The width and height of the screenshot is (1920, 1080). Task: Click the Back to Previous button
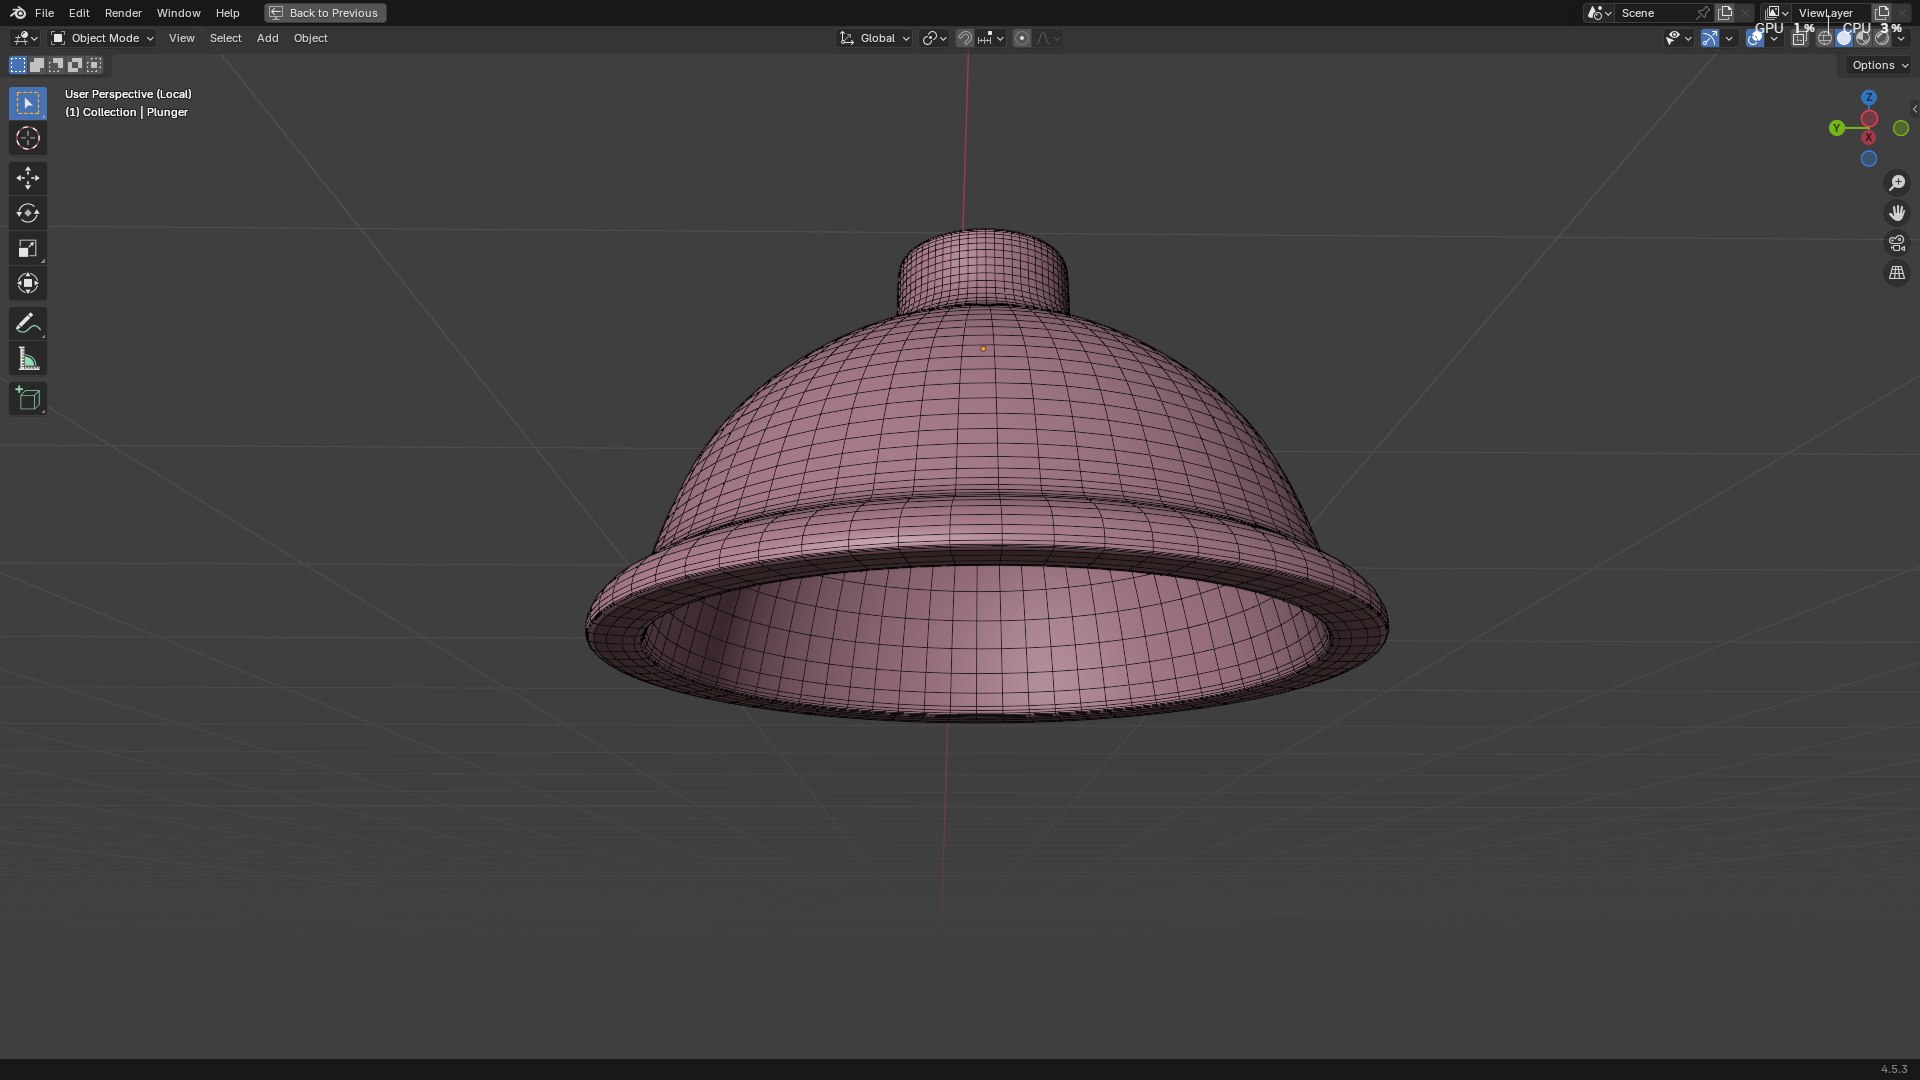point(325,13)
